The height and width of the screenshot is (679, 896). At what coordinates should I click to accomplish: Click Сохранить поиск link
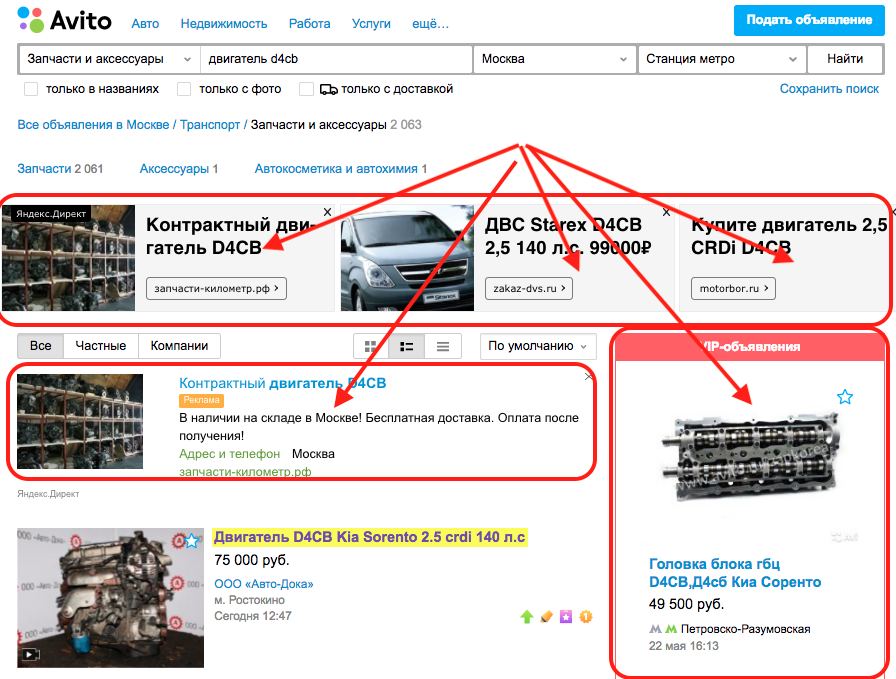829,89
